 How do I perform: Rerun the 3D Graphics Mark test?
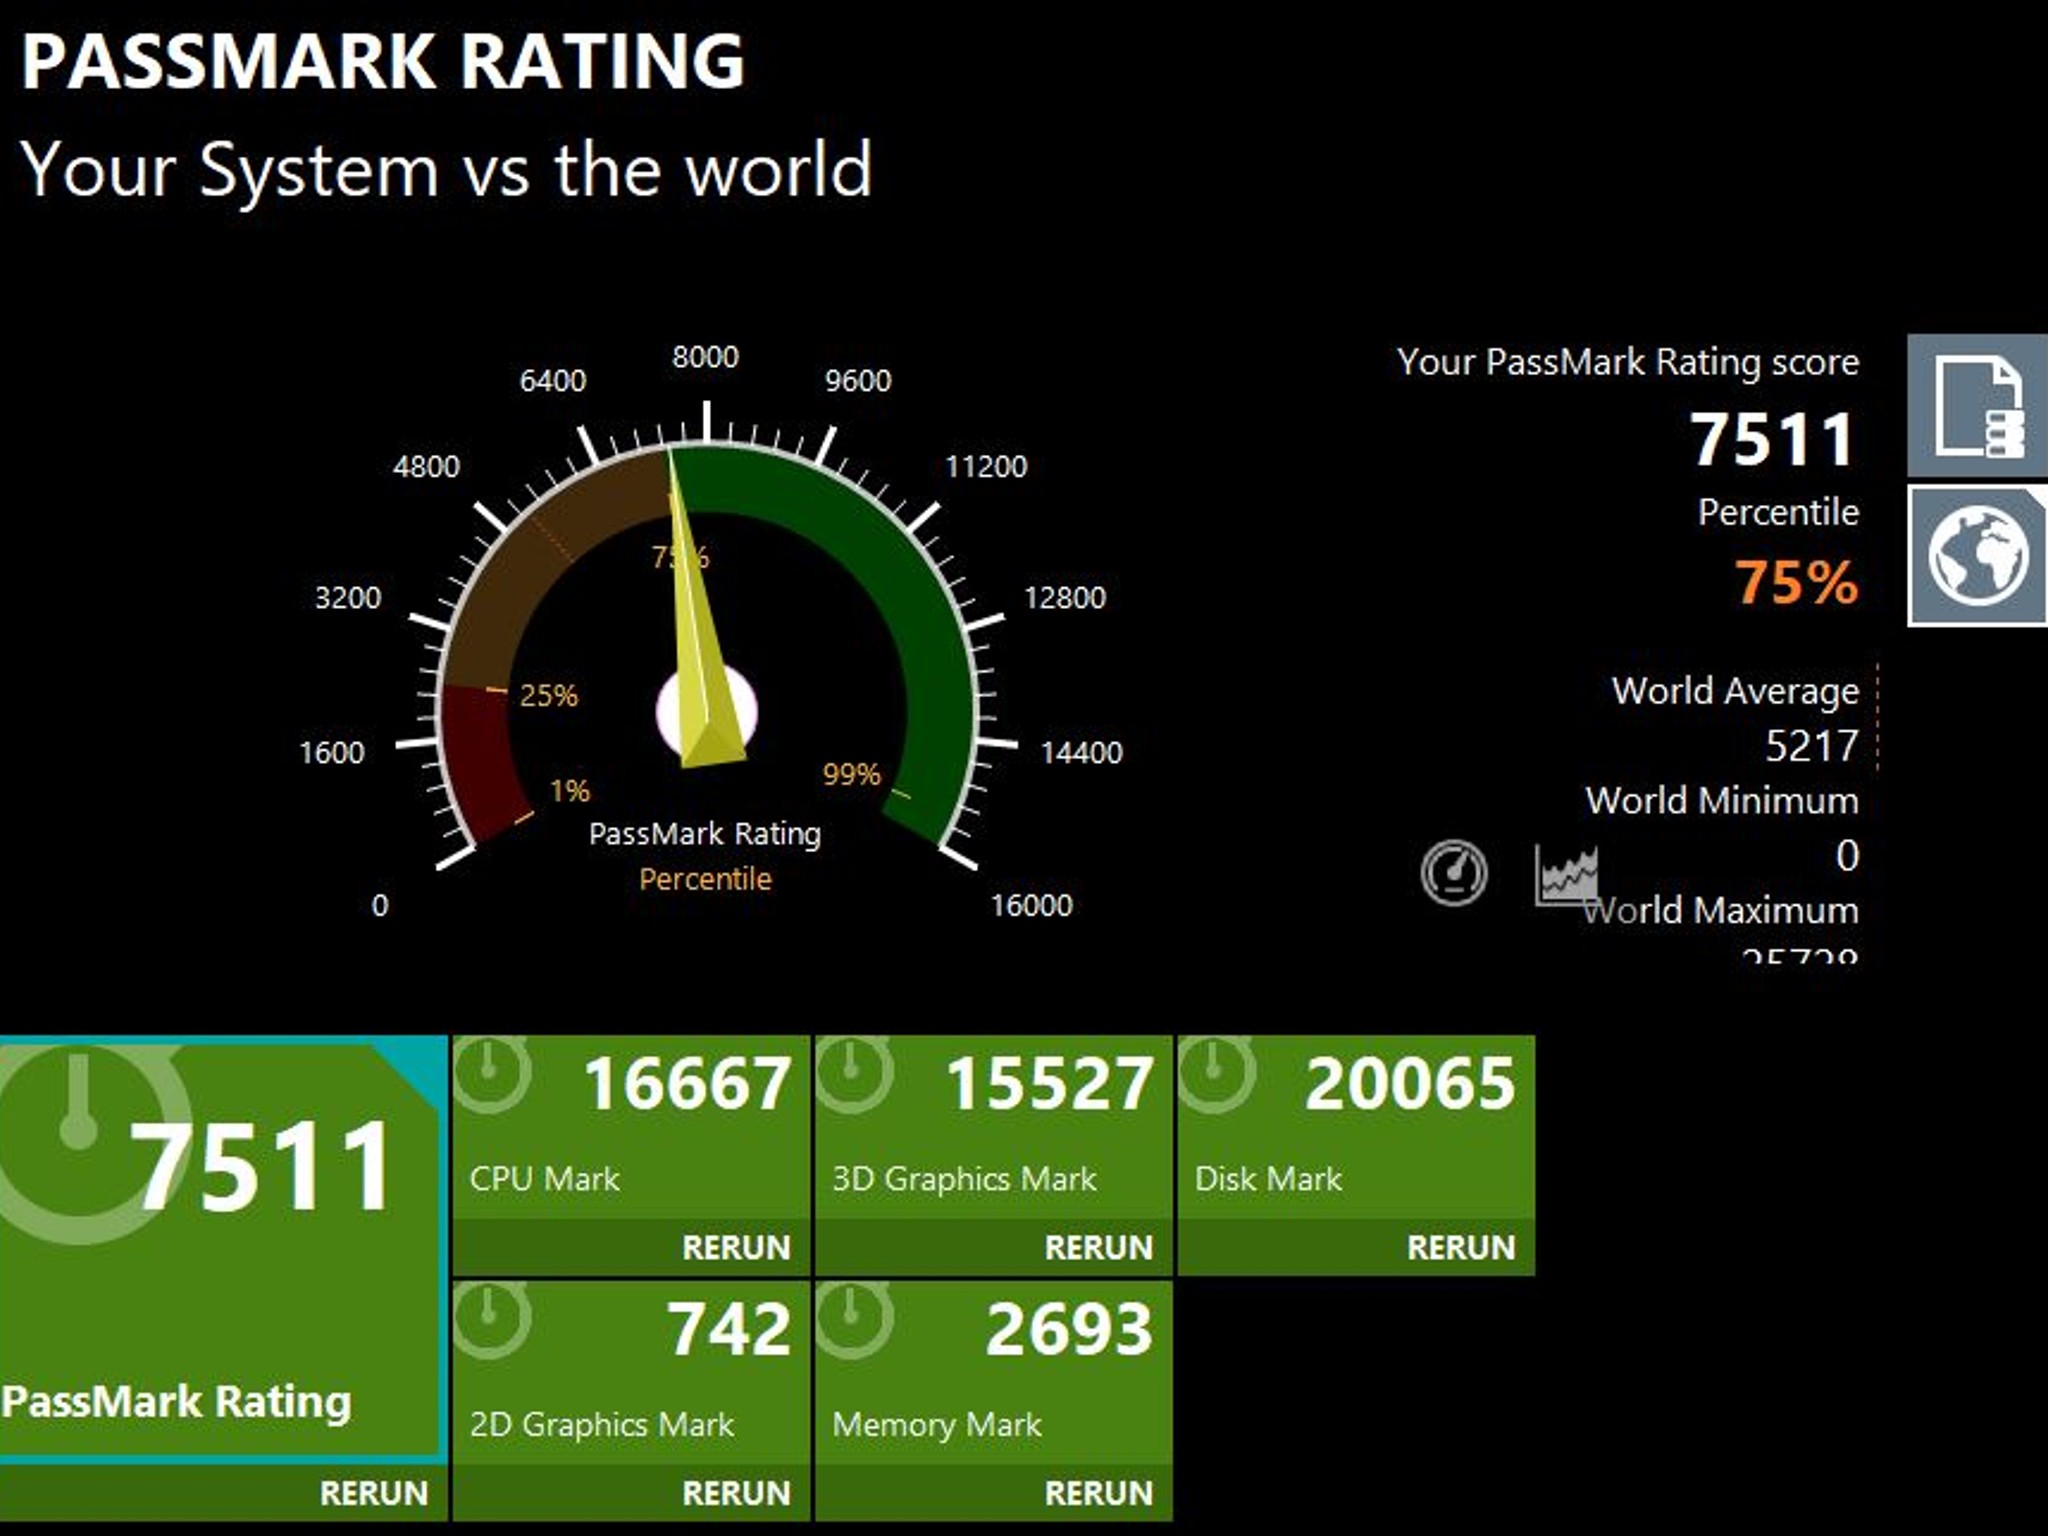tap(1098, 1247)
